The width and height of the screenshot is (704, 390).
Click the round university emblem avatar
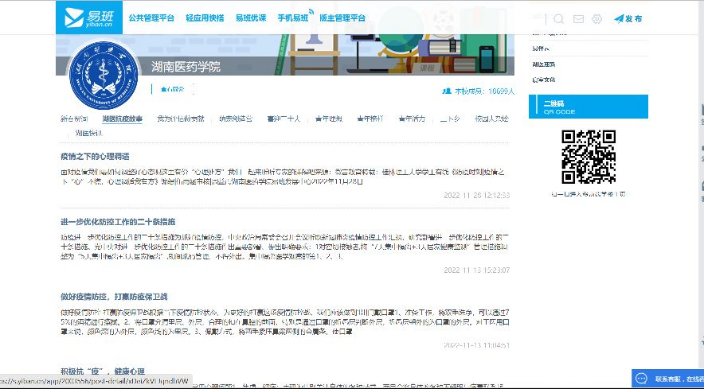104,75
